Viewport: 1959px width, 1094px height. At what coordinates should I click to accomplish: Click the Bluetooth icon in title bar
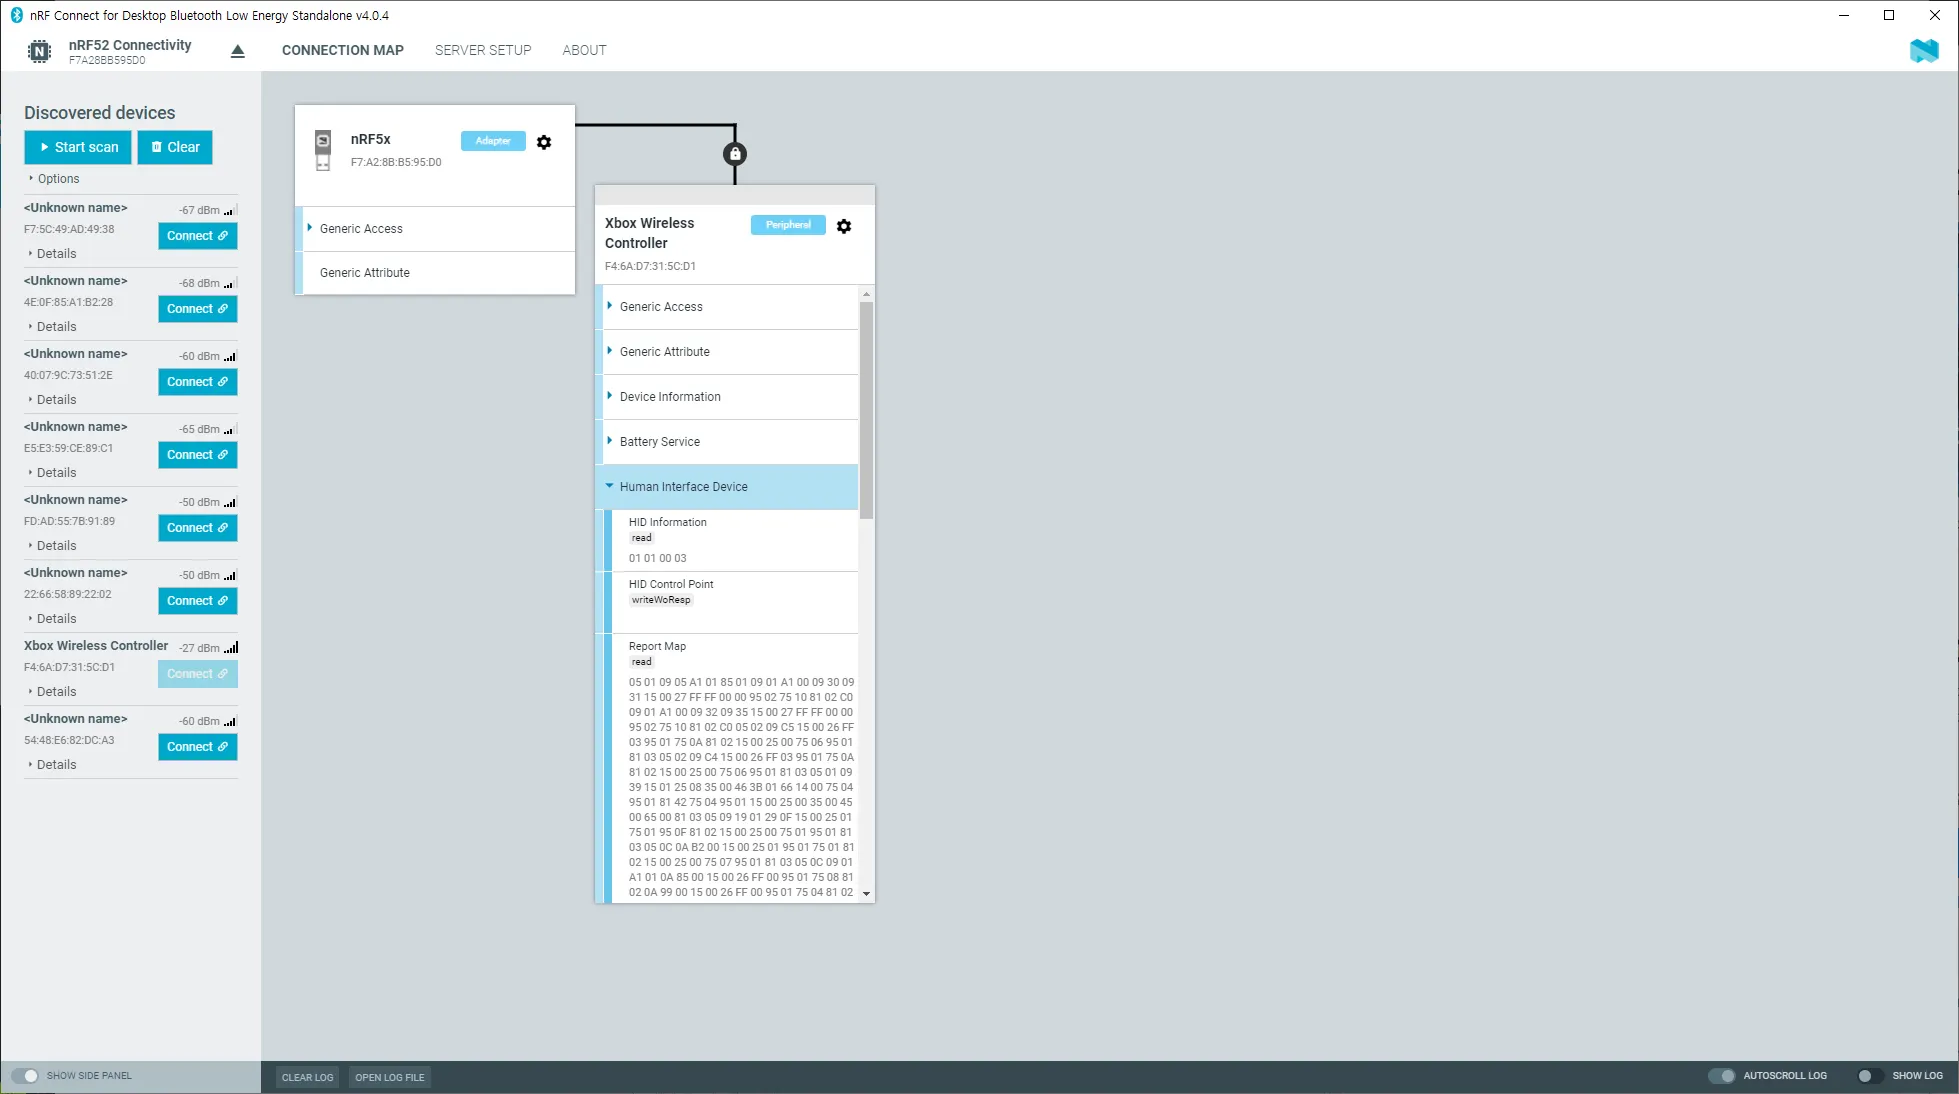[16, 15]
